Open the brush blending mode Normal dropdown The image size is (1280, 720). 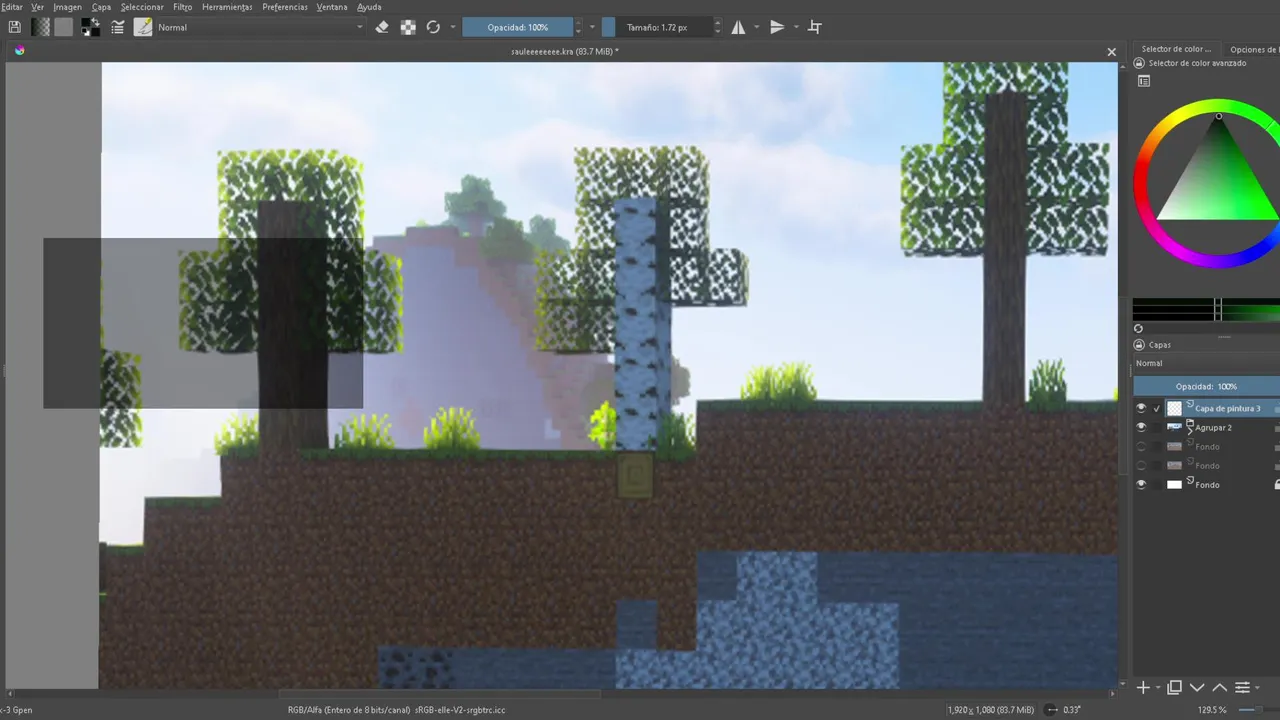tap(261, 28)
